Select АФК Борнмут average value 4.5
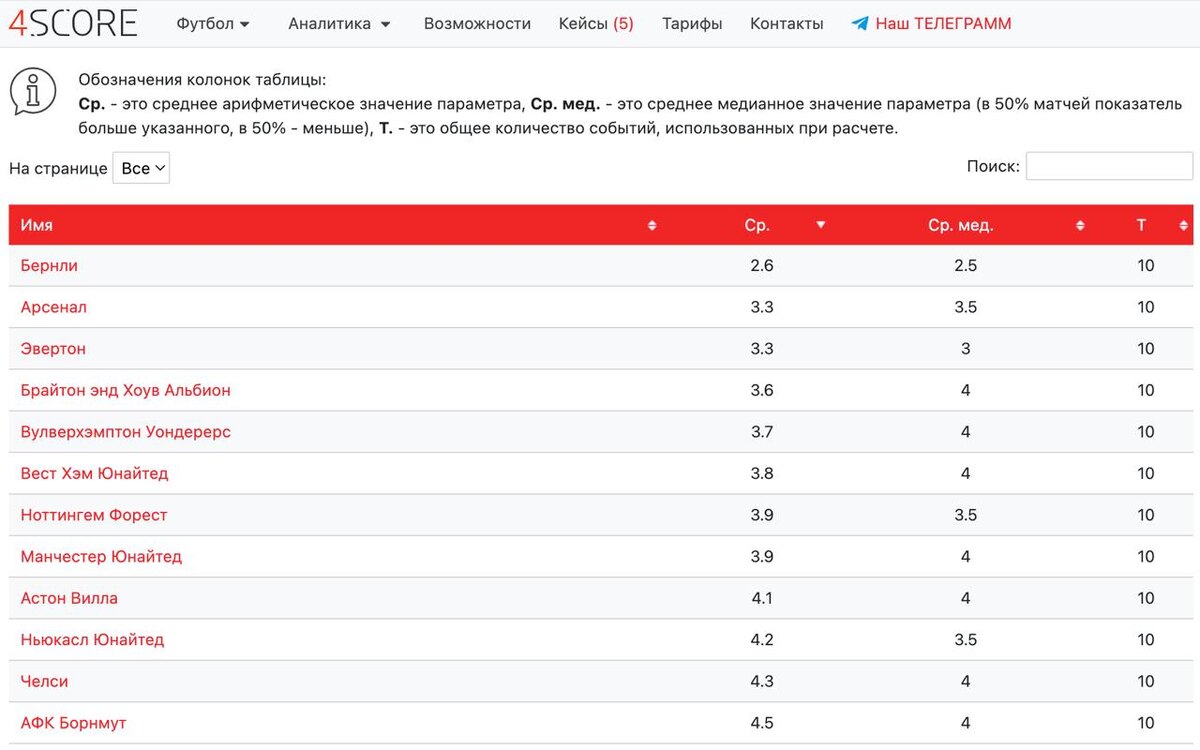 762,723
